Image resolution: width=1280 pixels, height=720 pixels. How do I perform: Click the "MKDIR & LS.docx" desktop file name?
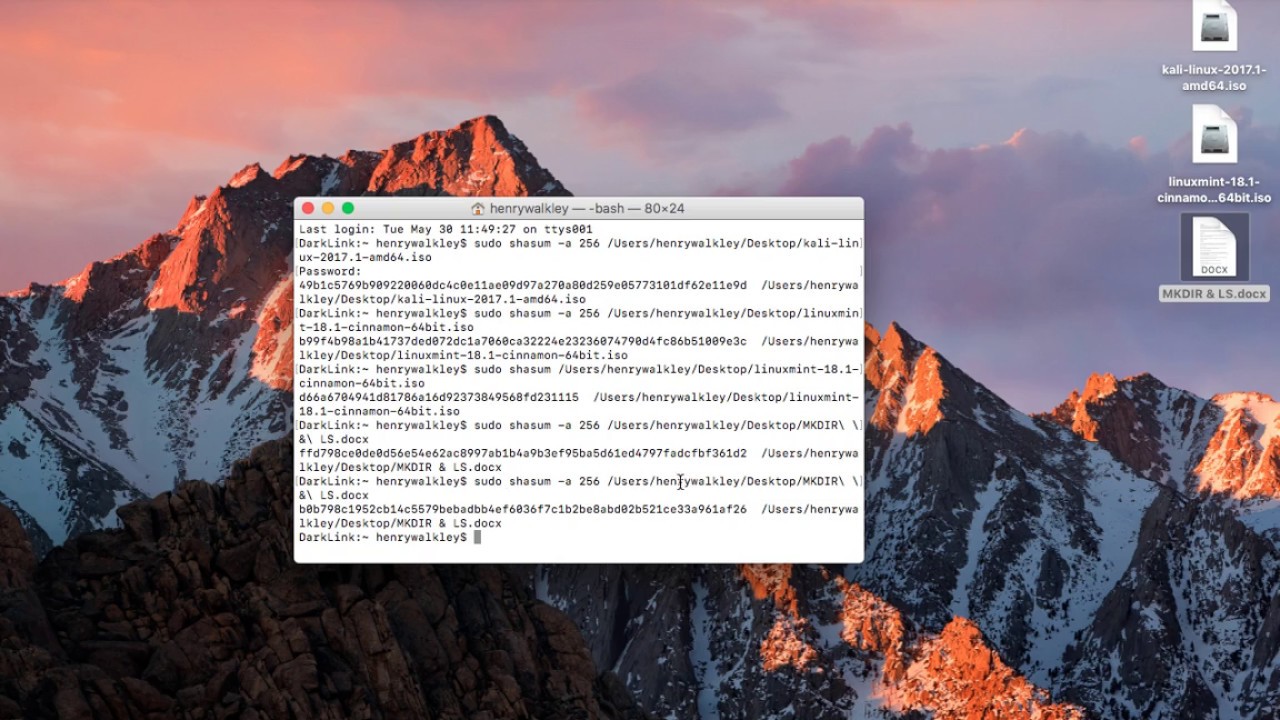click(1214, 294)
